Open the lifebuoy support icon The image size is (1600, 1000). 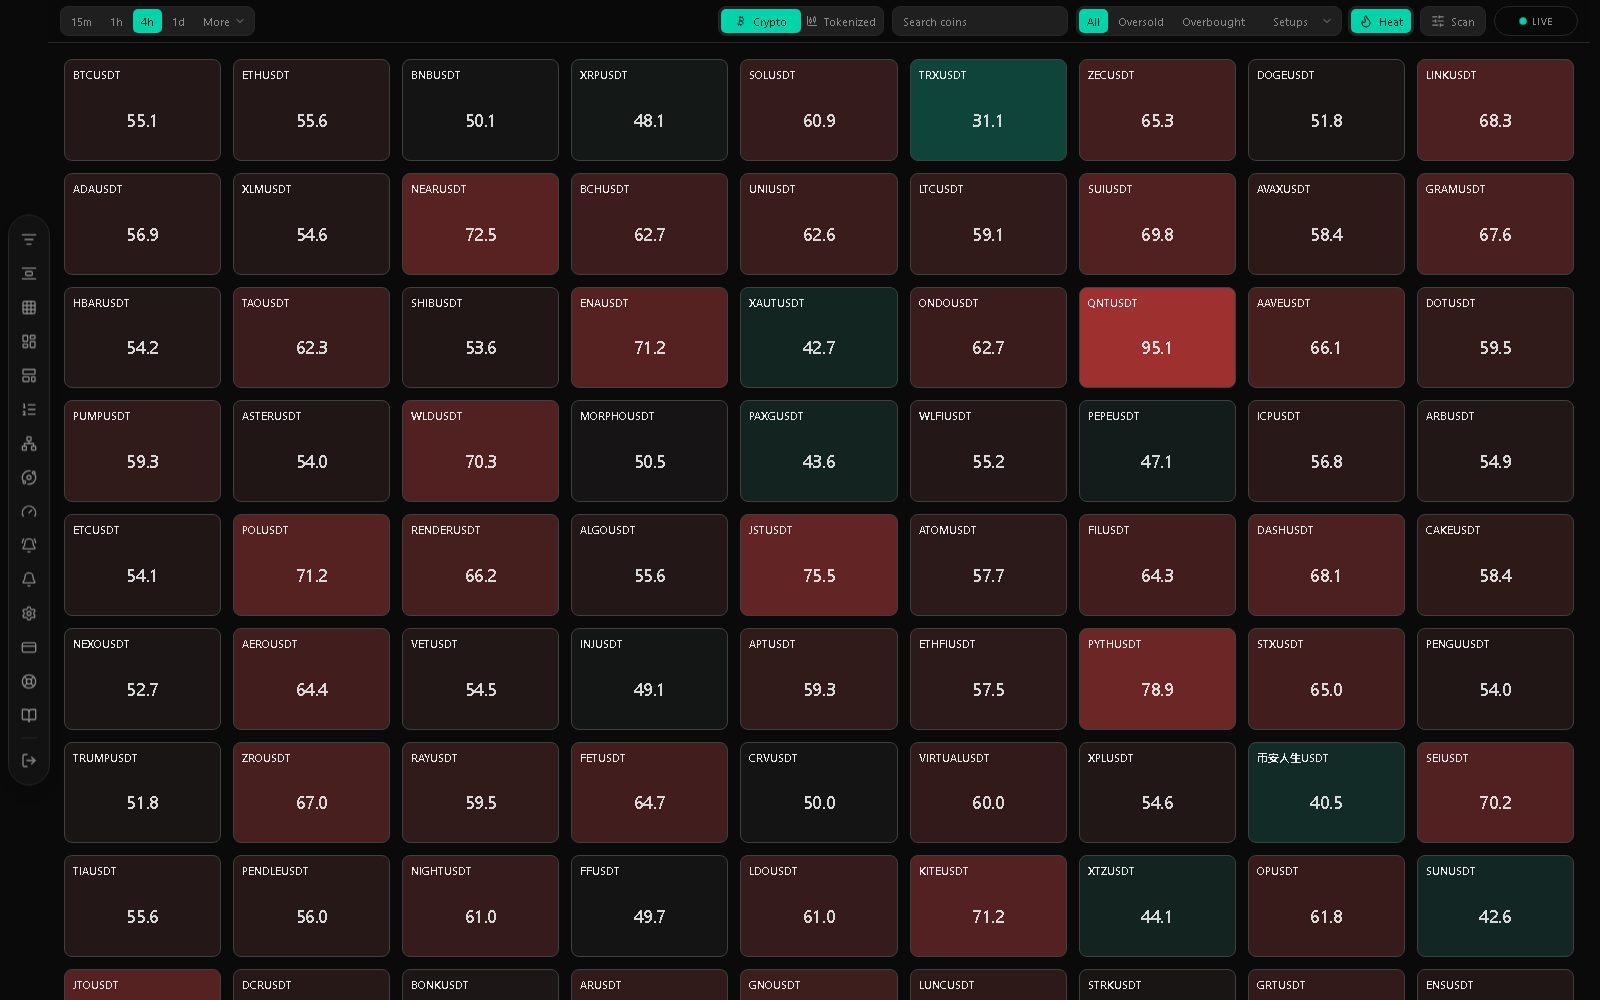tap(29, 682)
